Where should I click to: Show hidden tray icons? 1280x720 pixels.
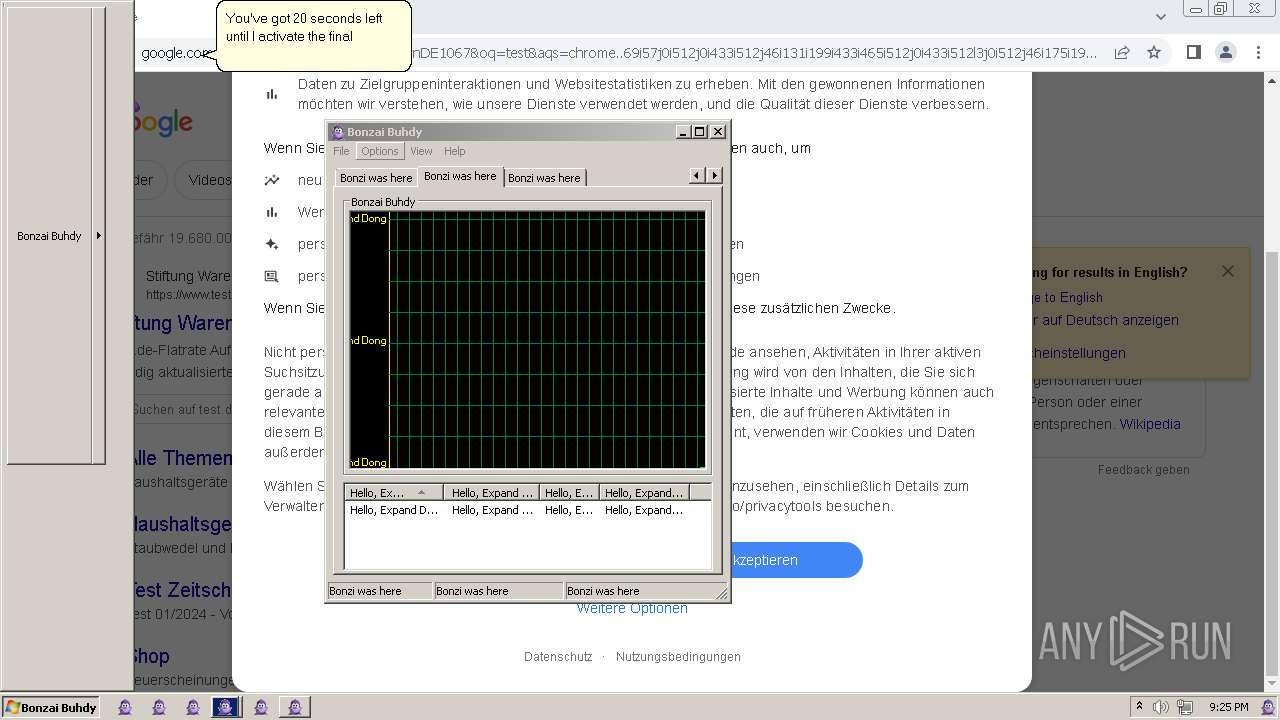1139,707
